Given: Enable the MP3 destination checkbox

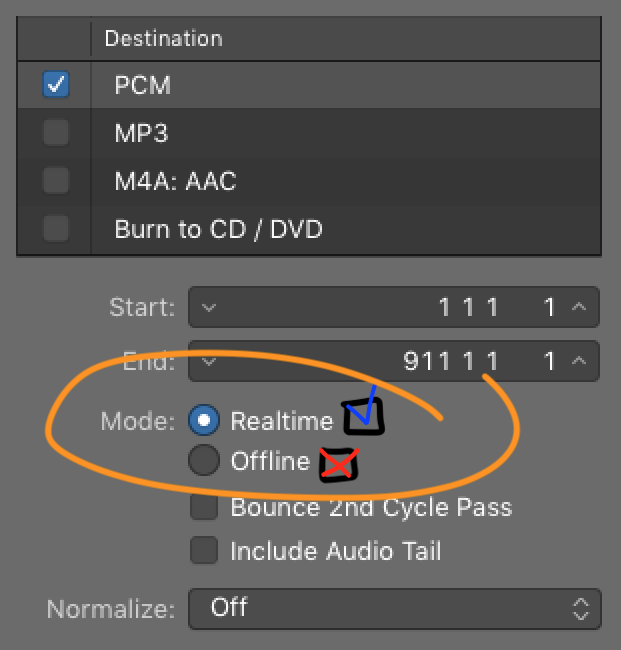Looking at the screenshot, I should 55,132.
